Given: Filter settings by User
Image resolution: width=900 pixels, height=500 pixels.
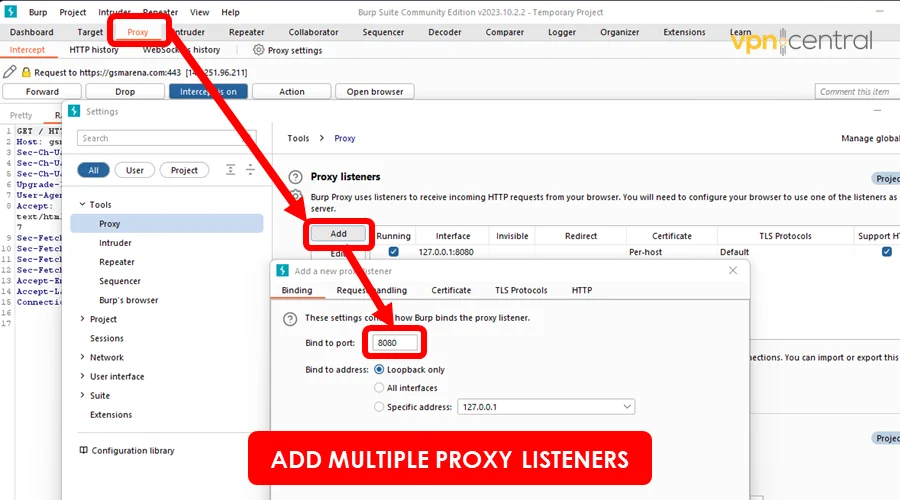Looking at the screenshot, I should pyautogui.click(x=135, y=170).
